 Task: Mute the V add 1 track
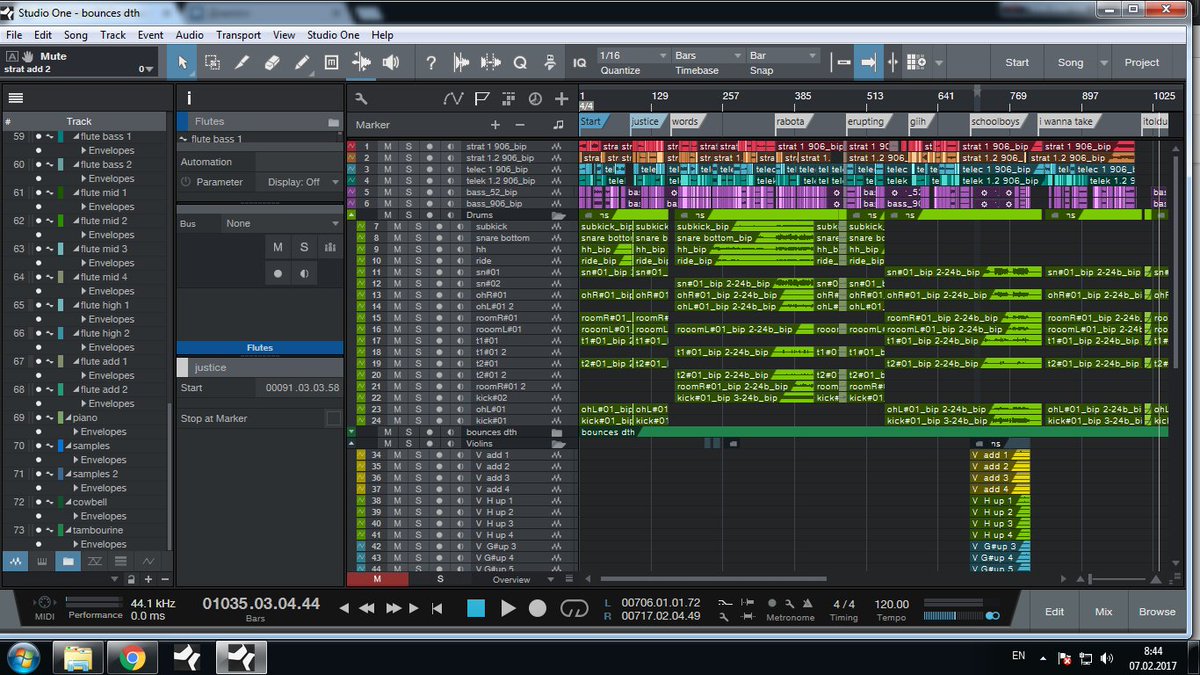397,455
